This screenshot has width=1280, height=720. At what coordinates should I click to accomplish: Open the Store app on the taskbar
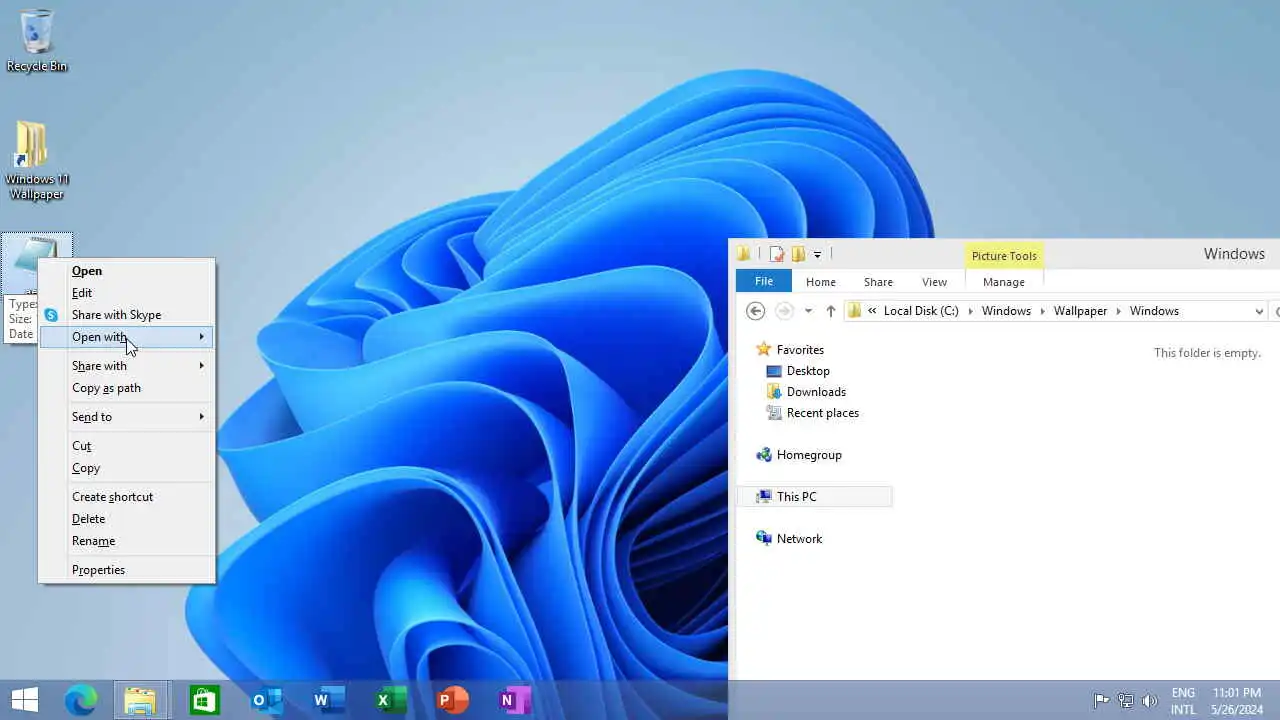point(204,700)
